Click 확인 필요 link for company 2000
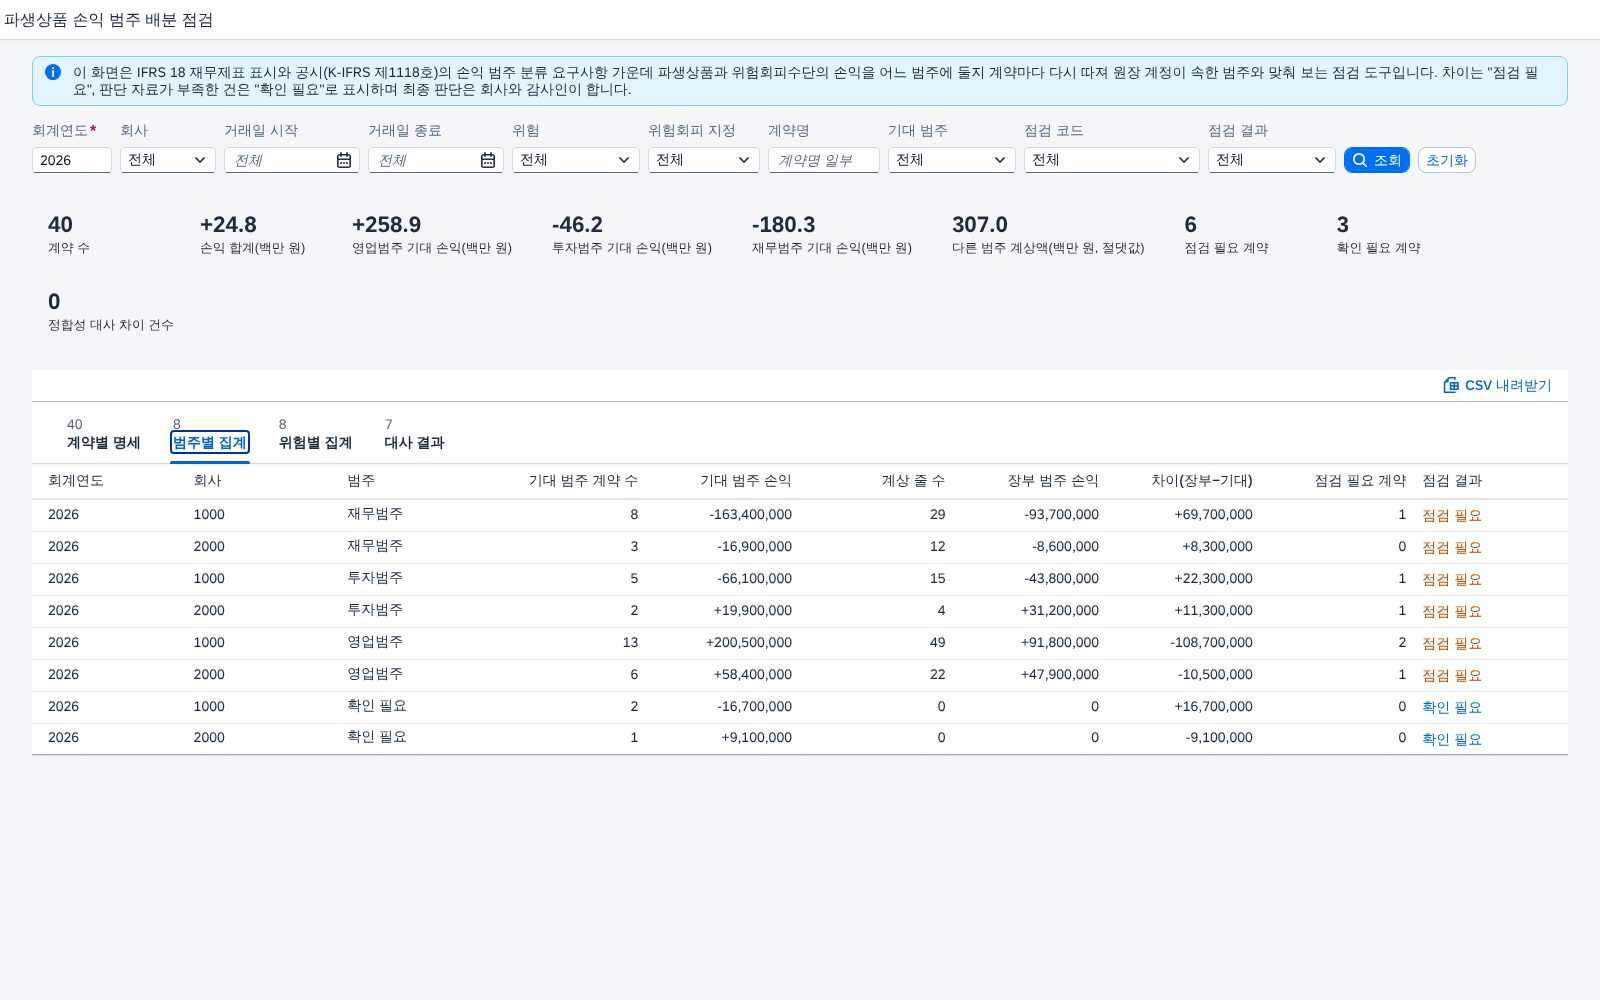The height and width of the screenshot is (1000, 1600). click(x=1452, y=739)
